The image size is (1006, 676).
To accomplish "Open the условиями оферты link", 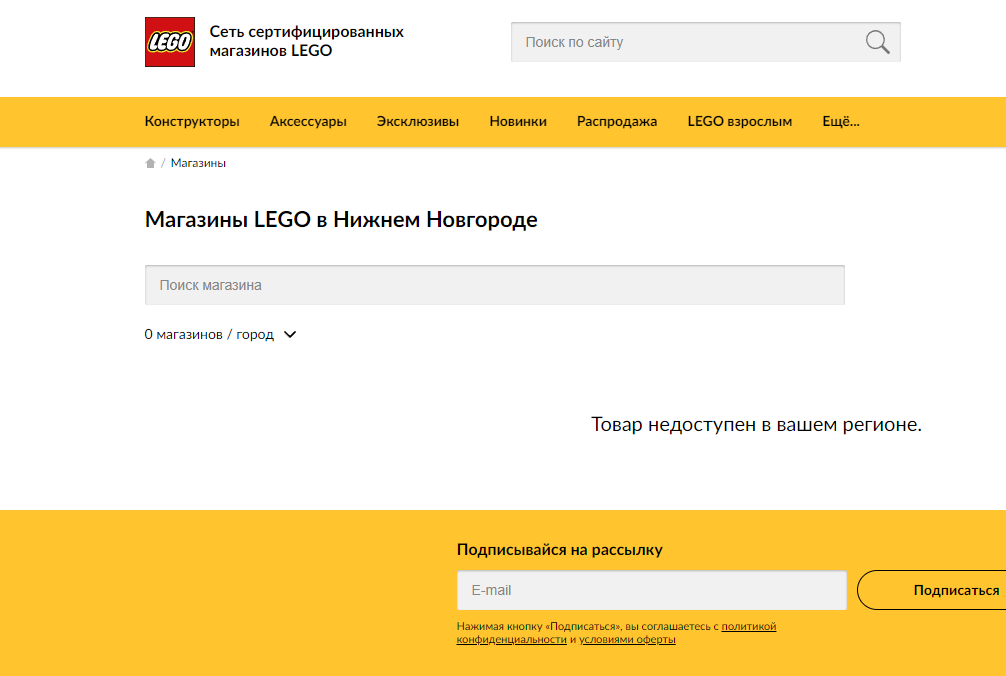I will coord(627,639).
